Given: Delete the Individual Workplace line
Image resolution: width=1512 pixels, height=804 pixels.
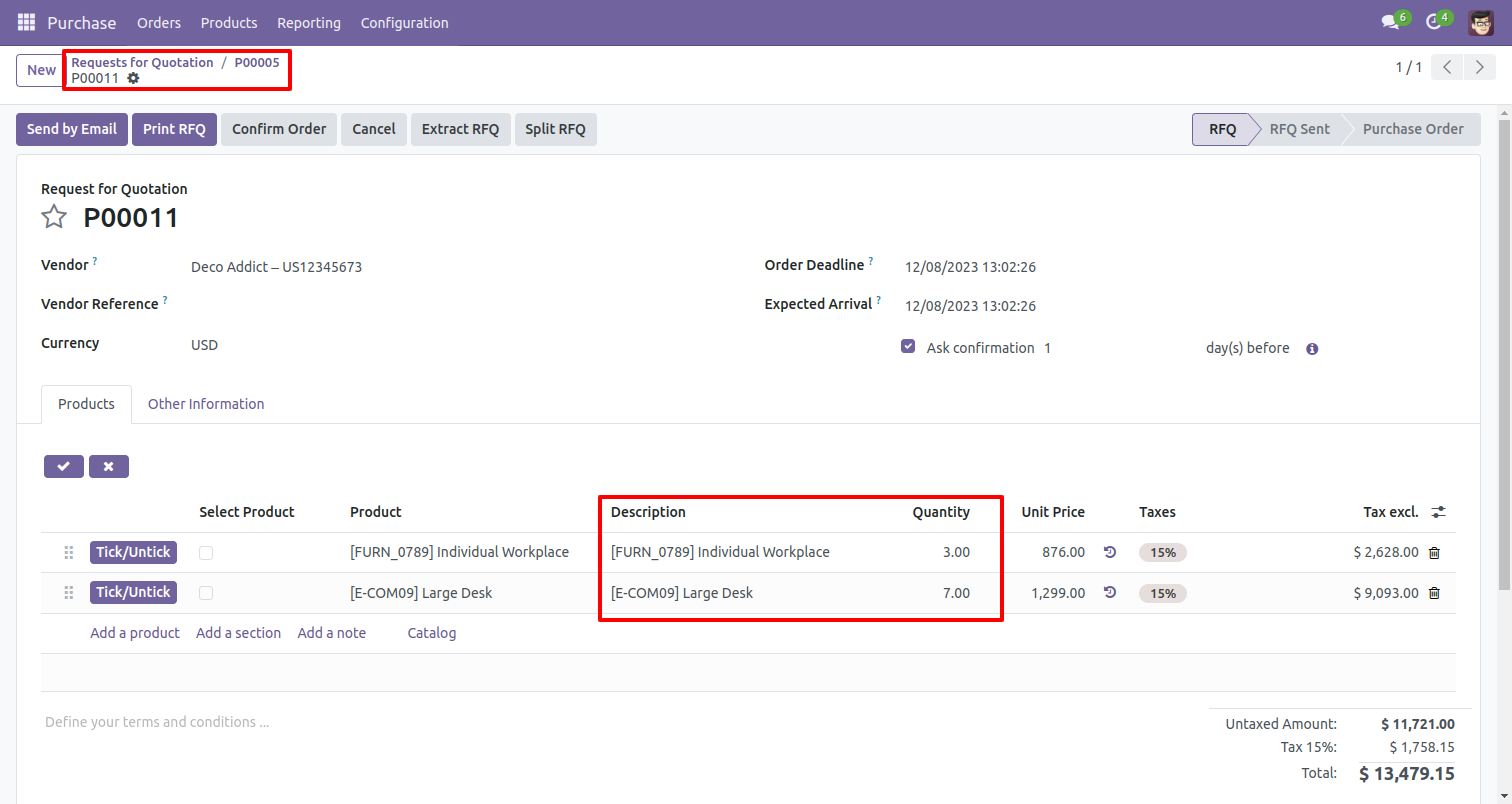Looking at the screenshot, I should pos(1434,552).
